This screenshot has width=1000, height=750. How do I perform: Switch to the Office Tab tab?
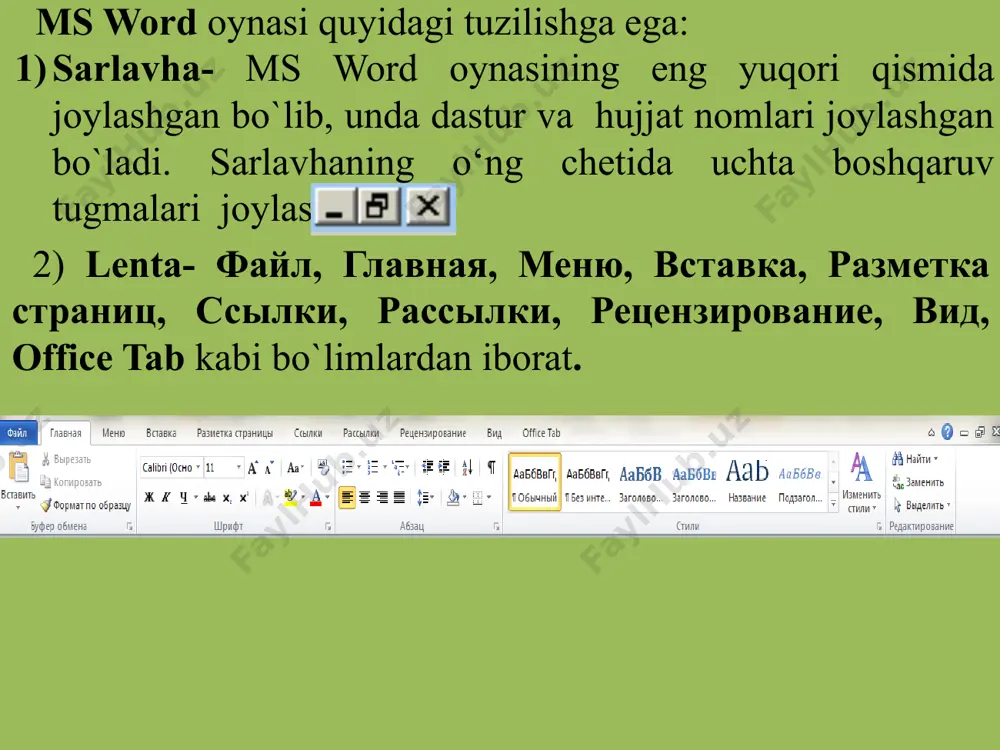[541, 432]
